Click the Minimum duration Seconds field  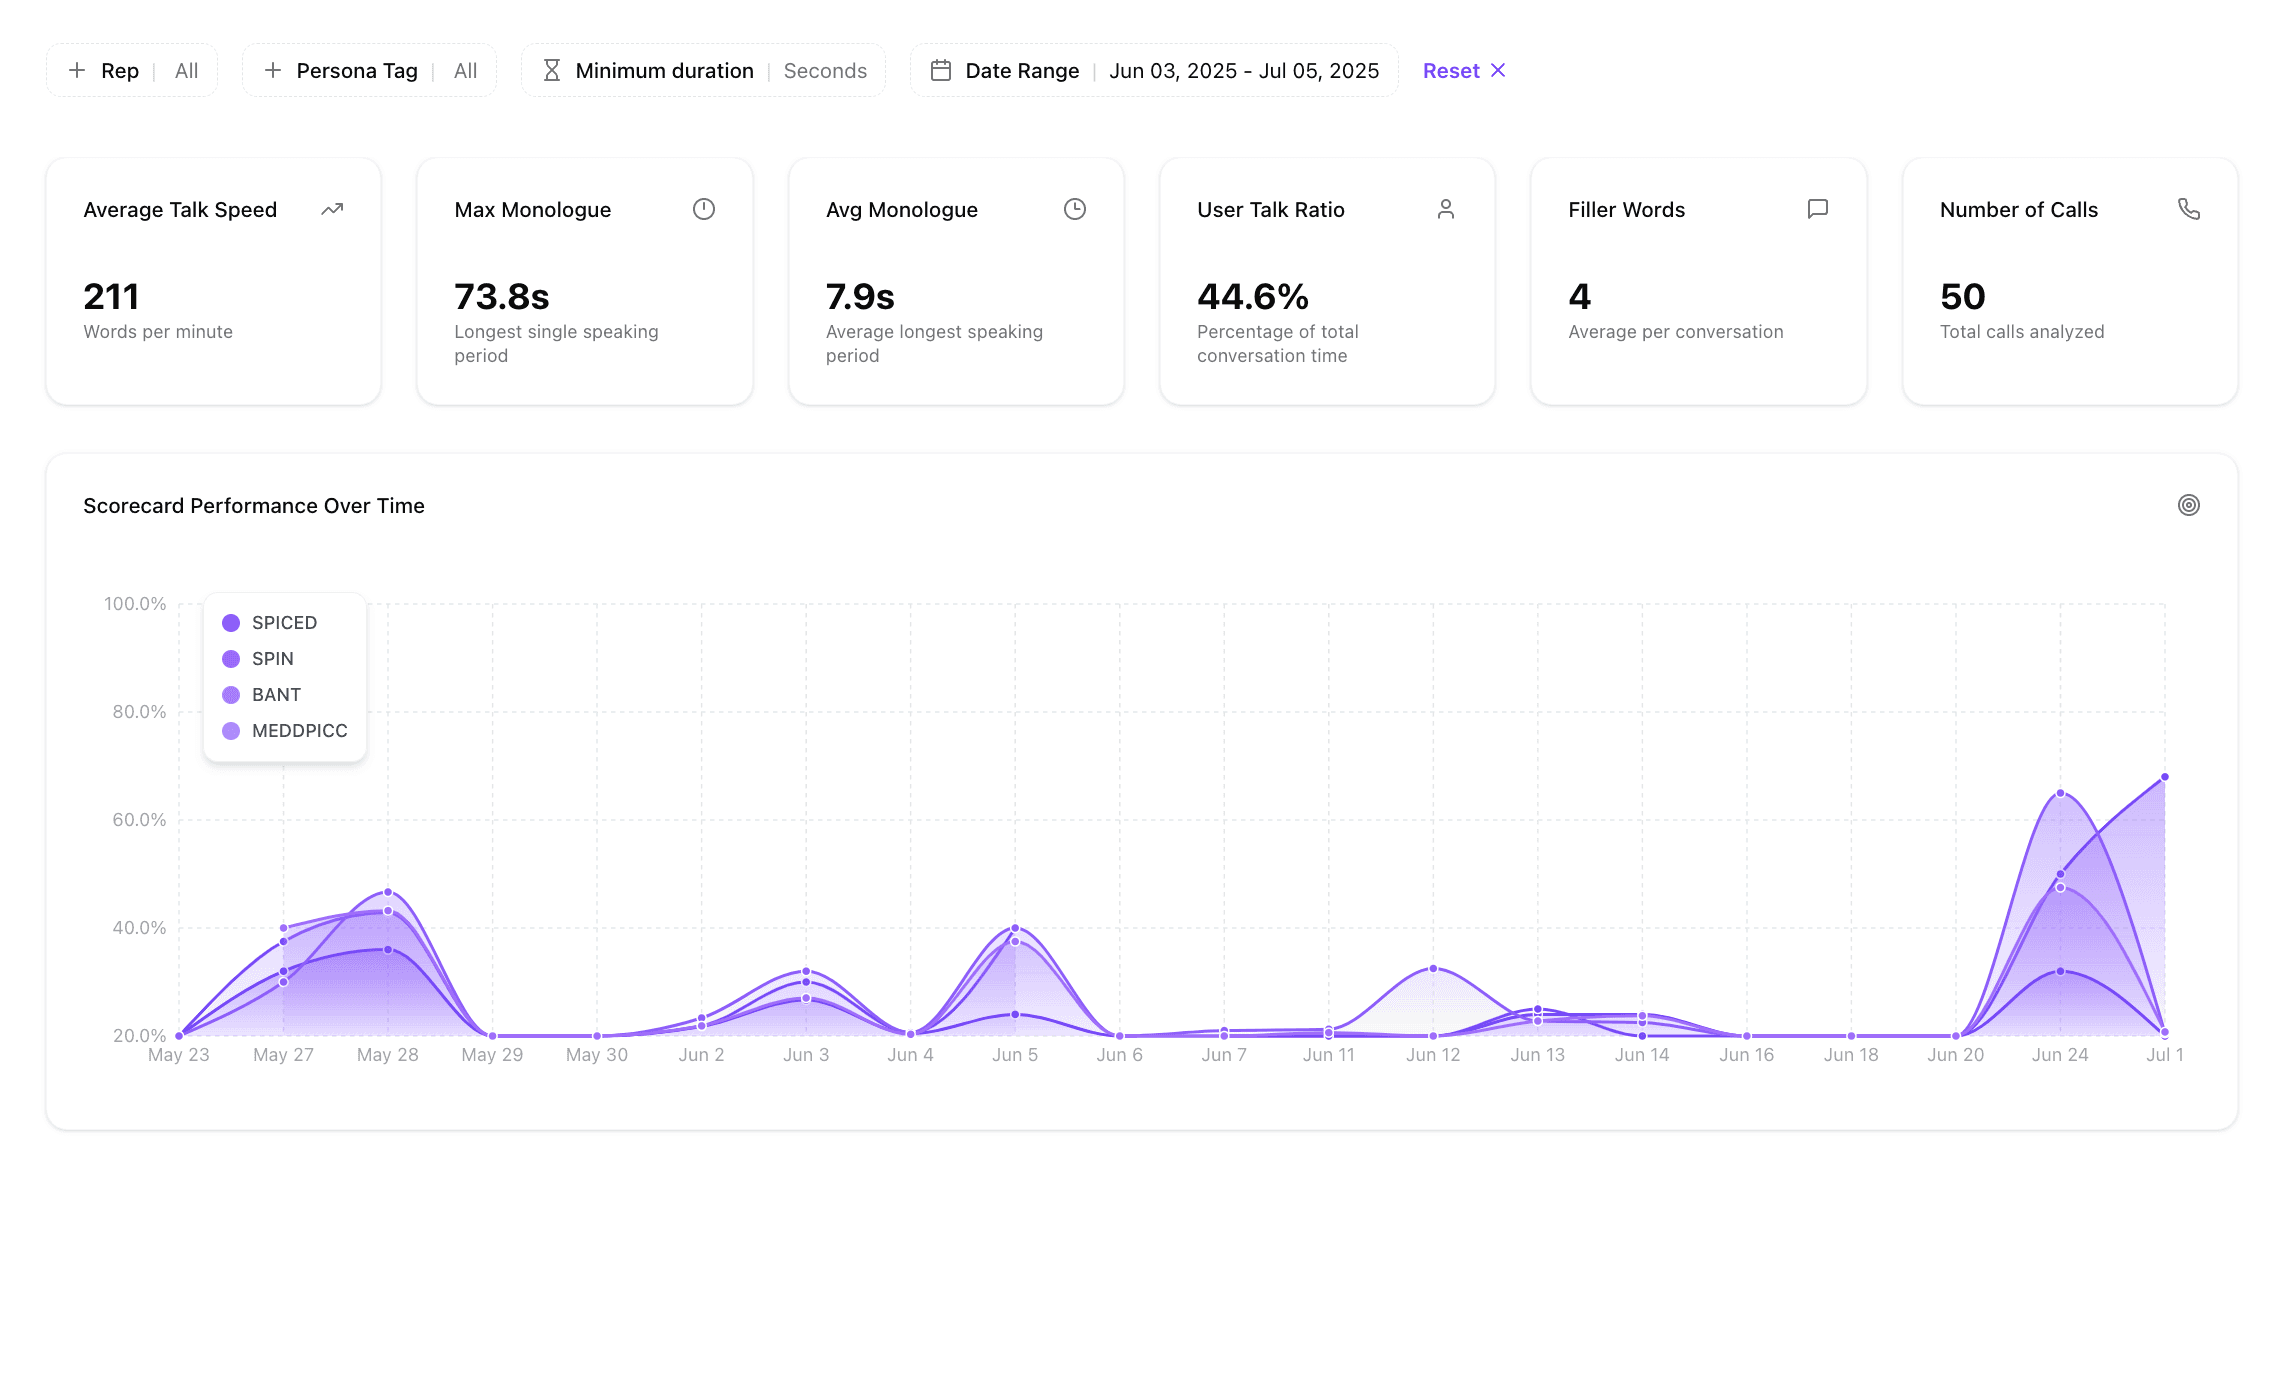coord(825,70)
